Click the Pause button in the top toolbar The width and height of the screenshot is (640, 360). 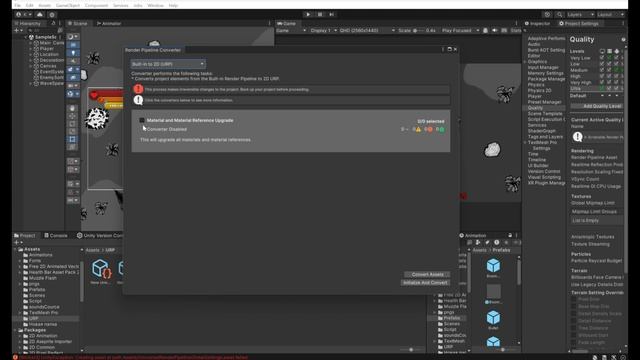click(320, 14)
